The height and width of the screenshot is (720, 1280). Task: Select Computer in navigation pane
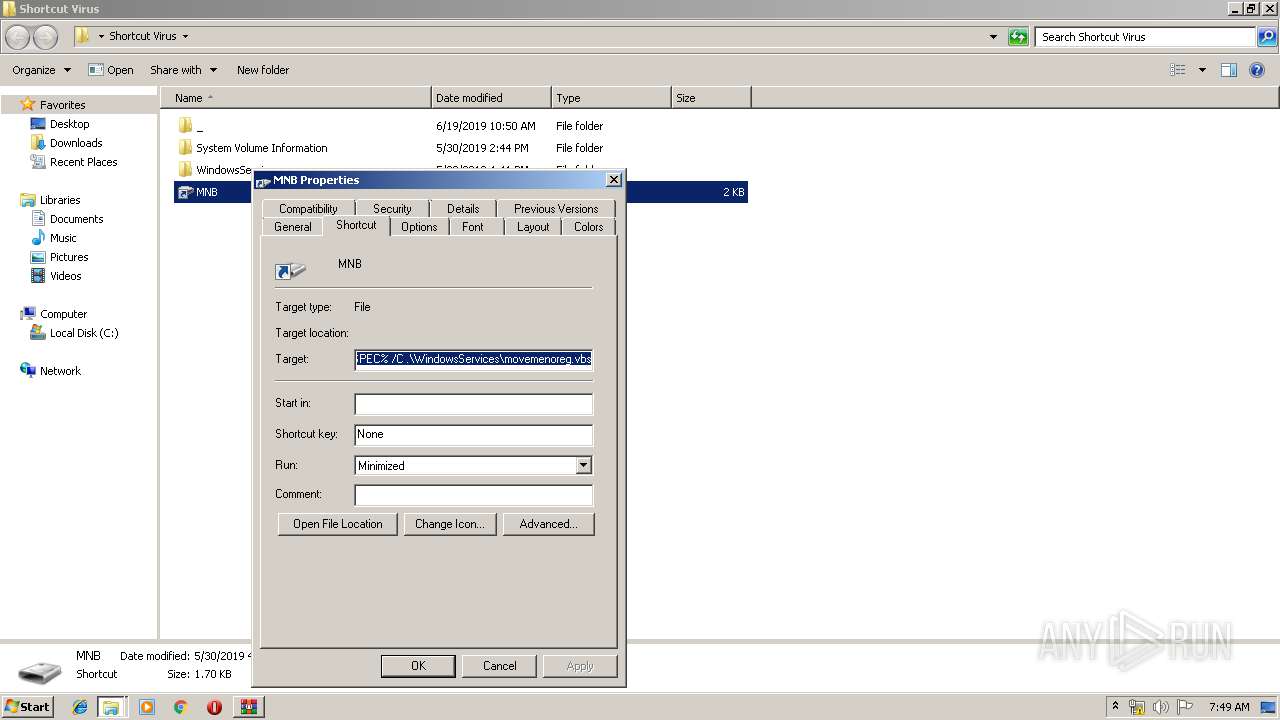pos(63,314)
